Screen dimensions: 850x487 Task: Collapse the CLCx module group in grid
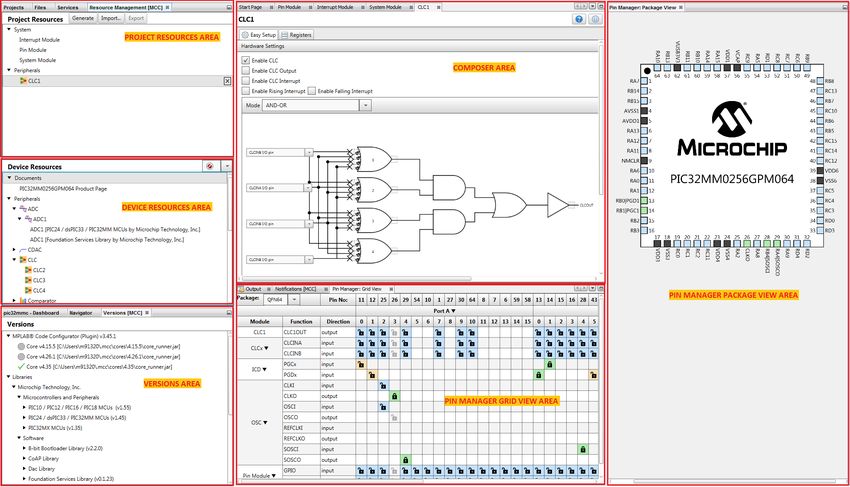pyautogui.click(x=266, y=348)
